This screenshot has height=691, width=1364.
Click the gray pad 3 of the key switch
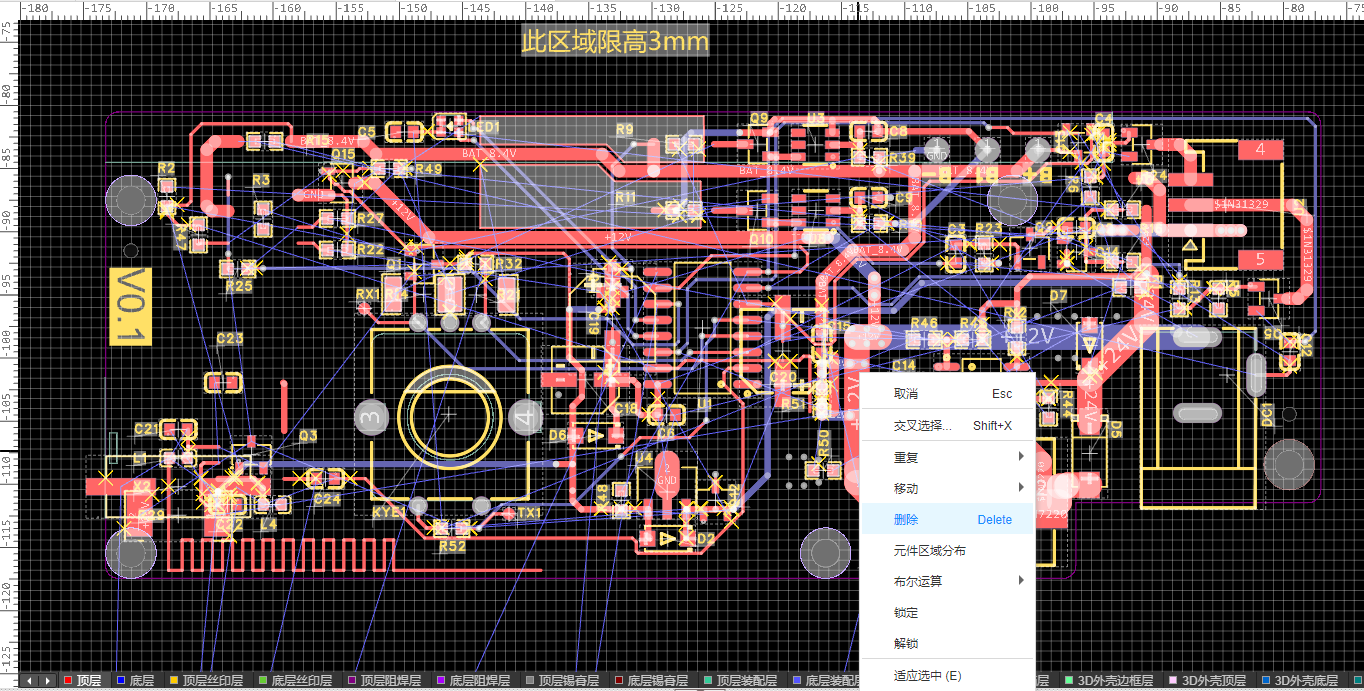pyautogui.click(x=371, y=416)
